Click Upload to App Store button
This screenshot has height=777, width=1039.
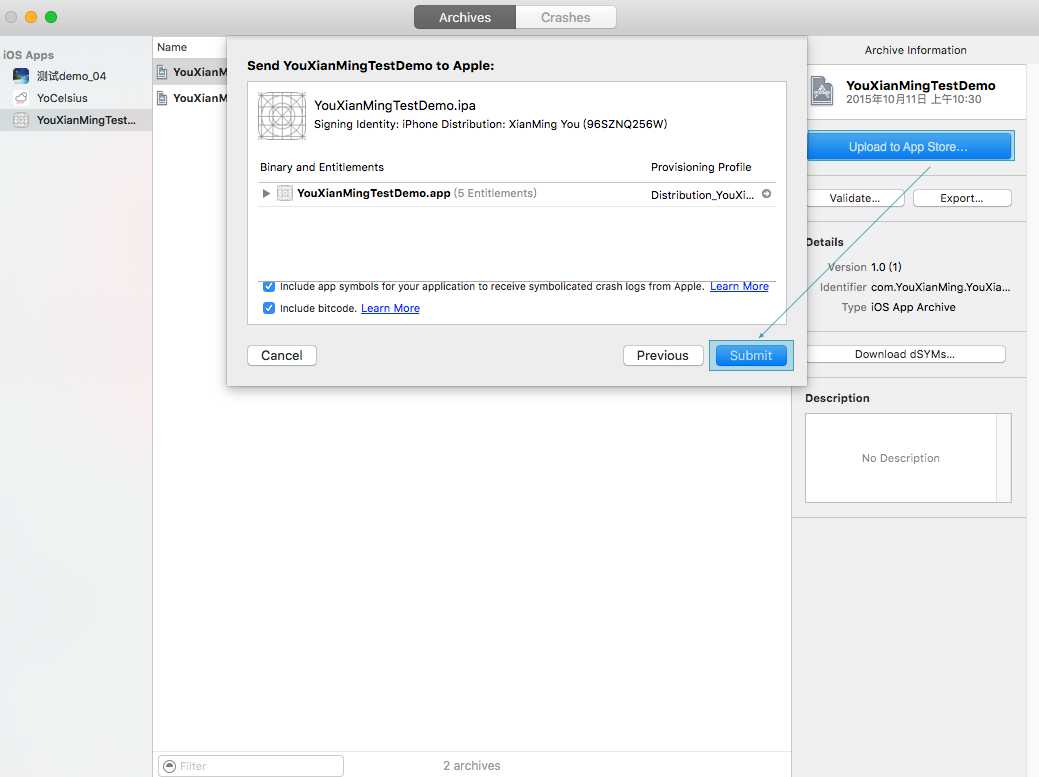point(908,146)
